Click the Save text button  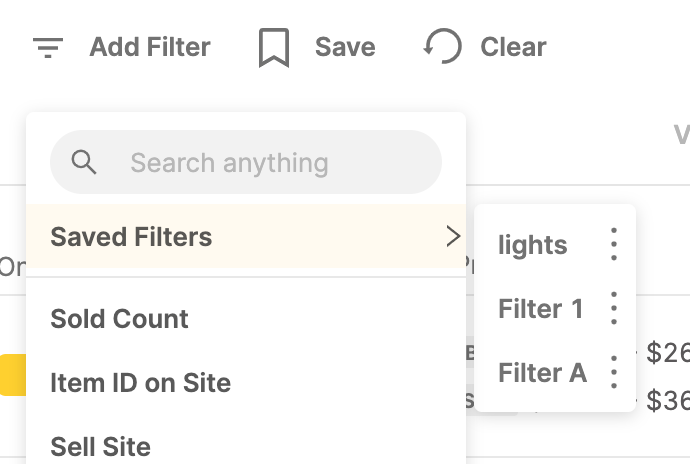[x=345, y=47]
